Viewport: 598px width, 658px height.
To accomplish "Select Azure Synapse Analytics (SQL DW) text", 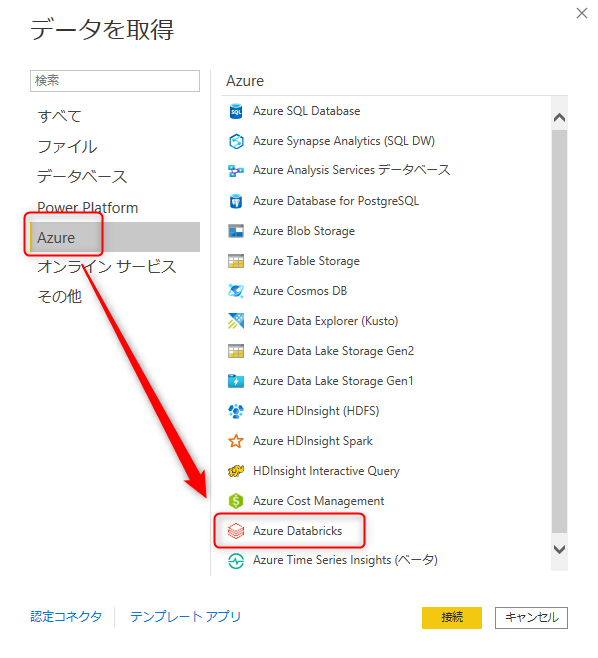I will tap(344, 141).
